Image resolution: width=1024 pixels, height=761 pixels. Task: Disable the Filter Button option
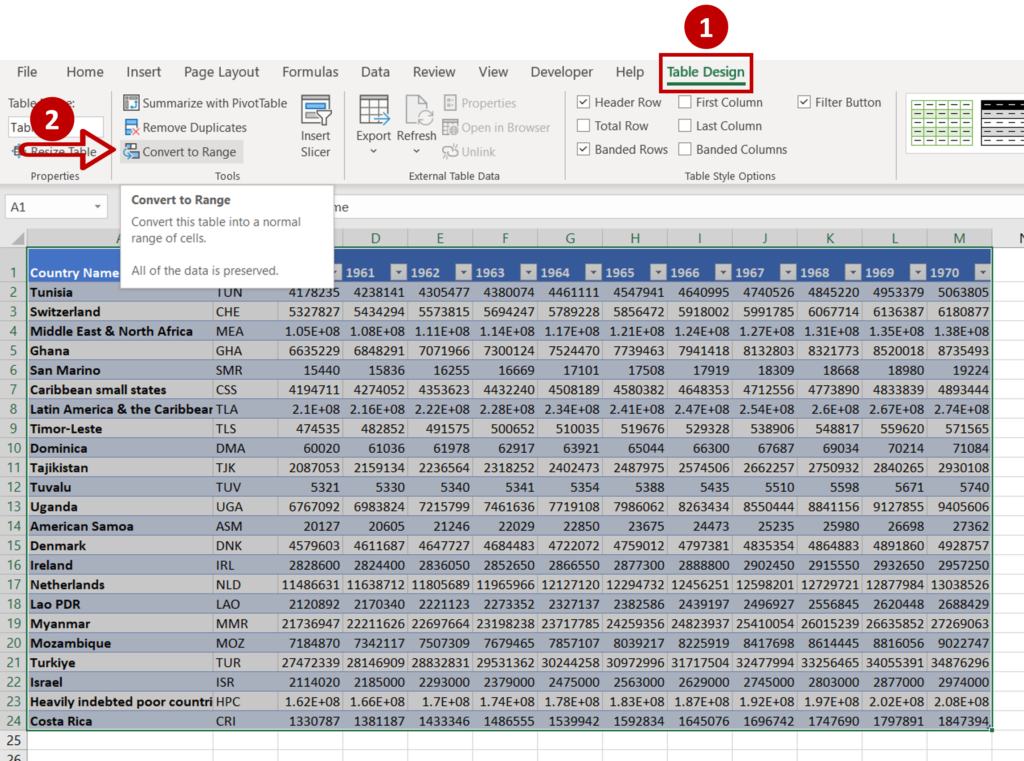click(805, 102)
